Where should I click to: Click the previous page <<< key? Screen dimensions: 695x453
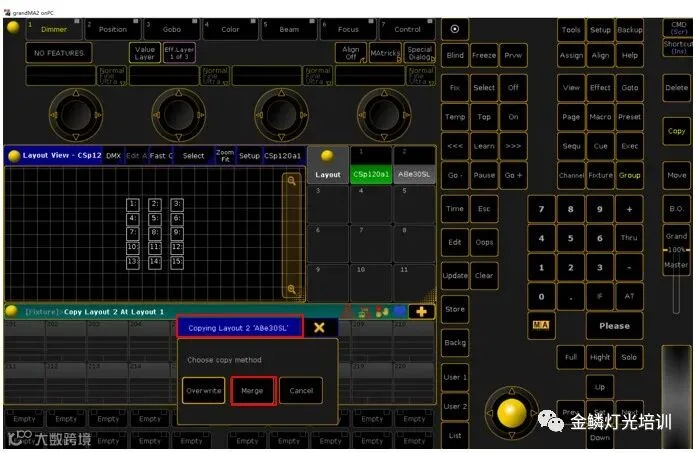pyautogui.click(x=455, y=146)
